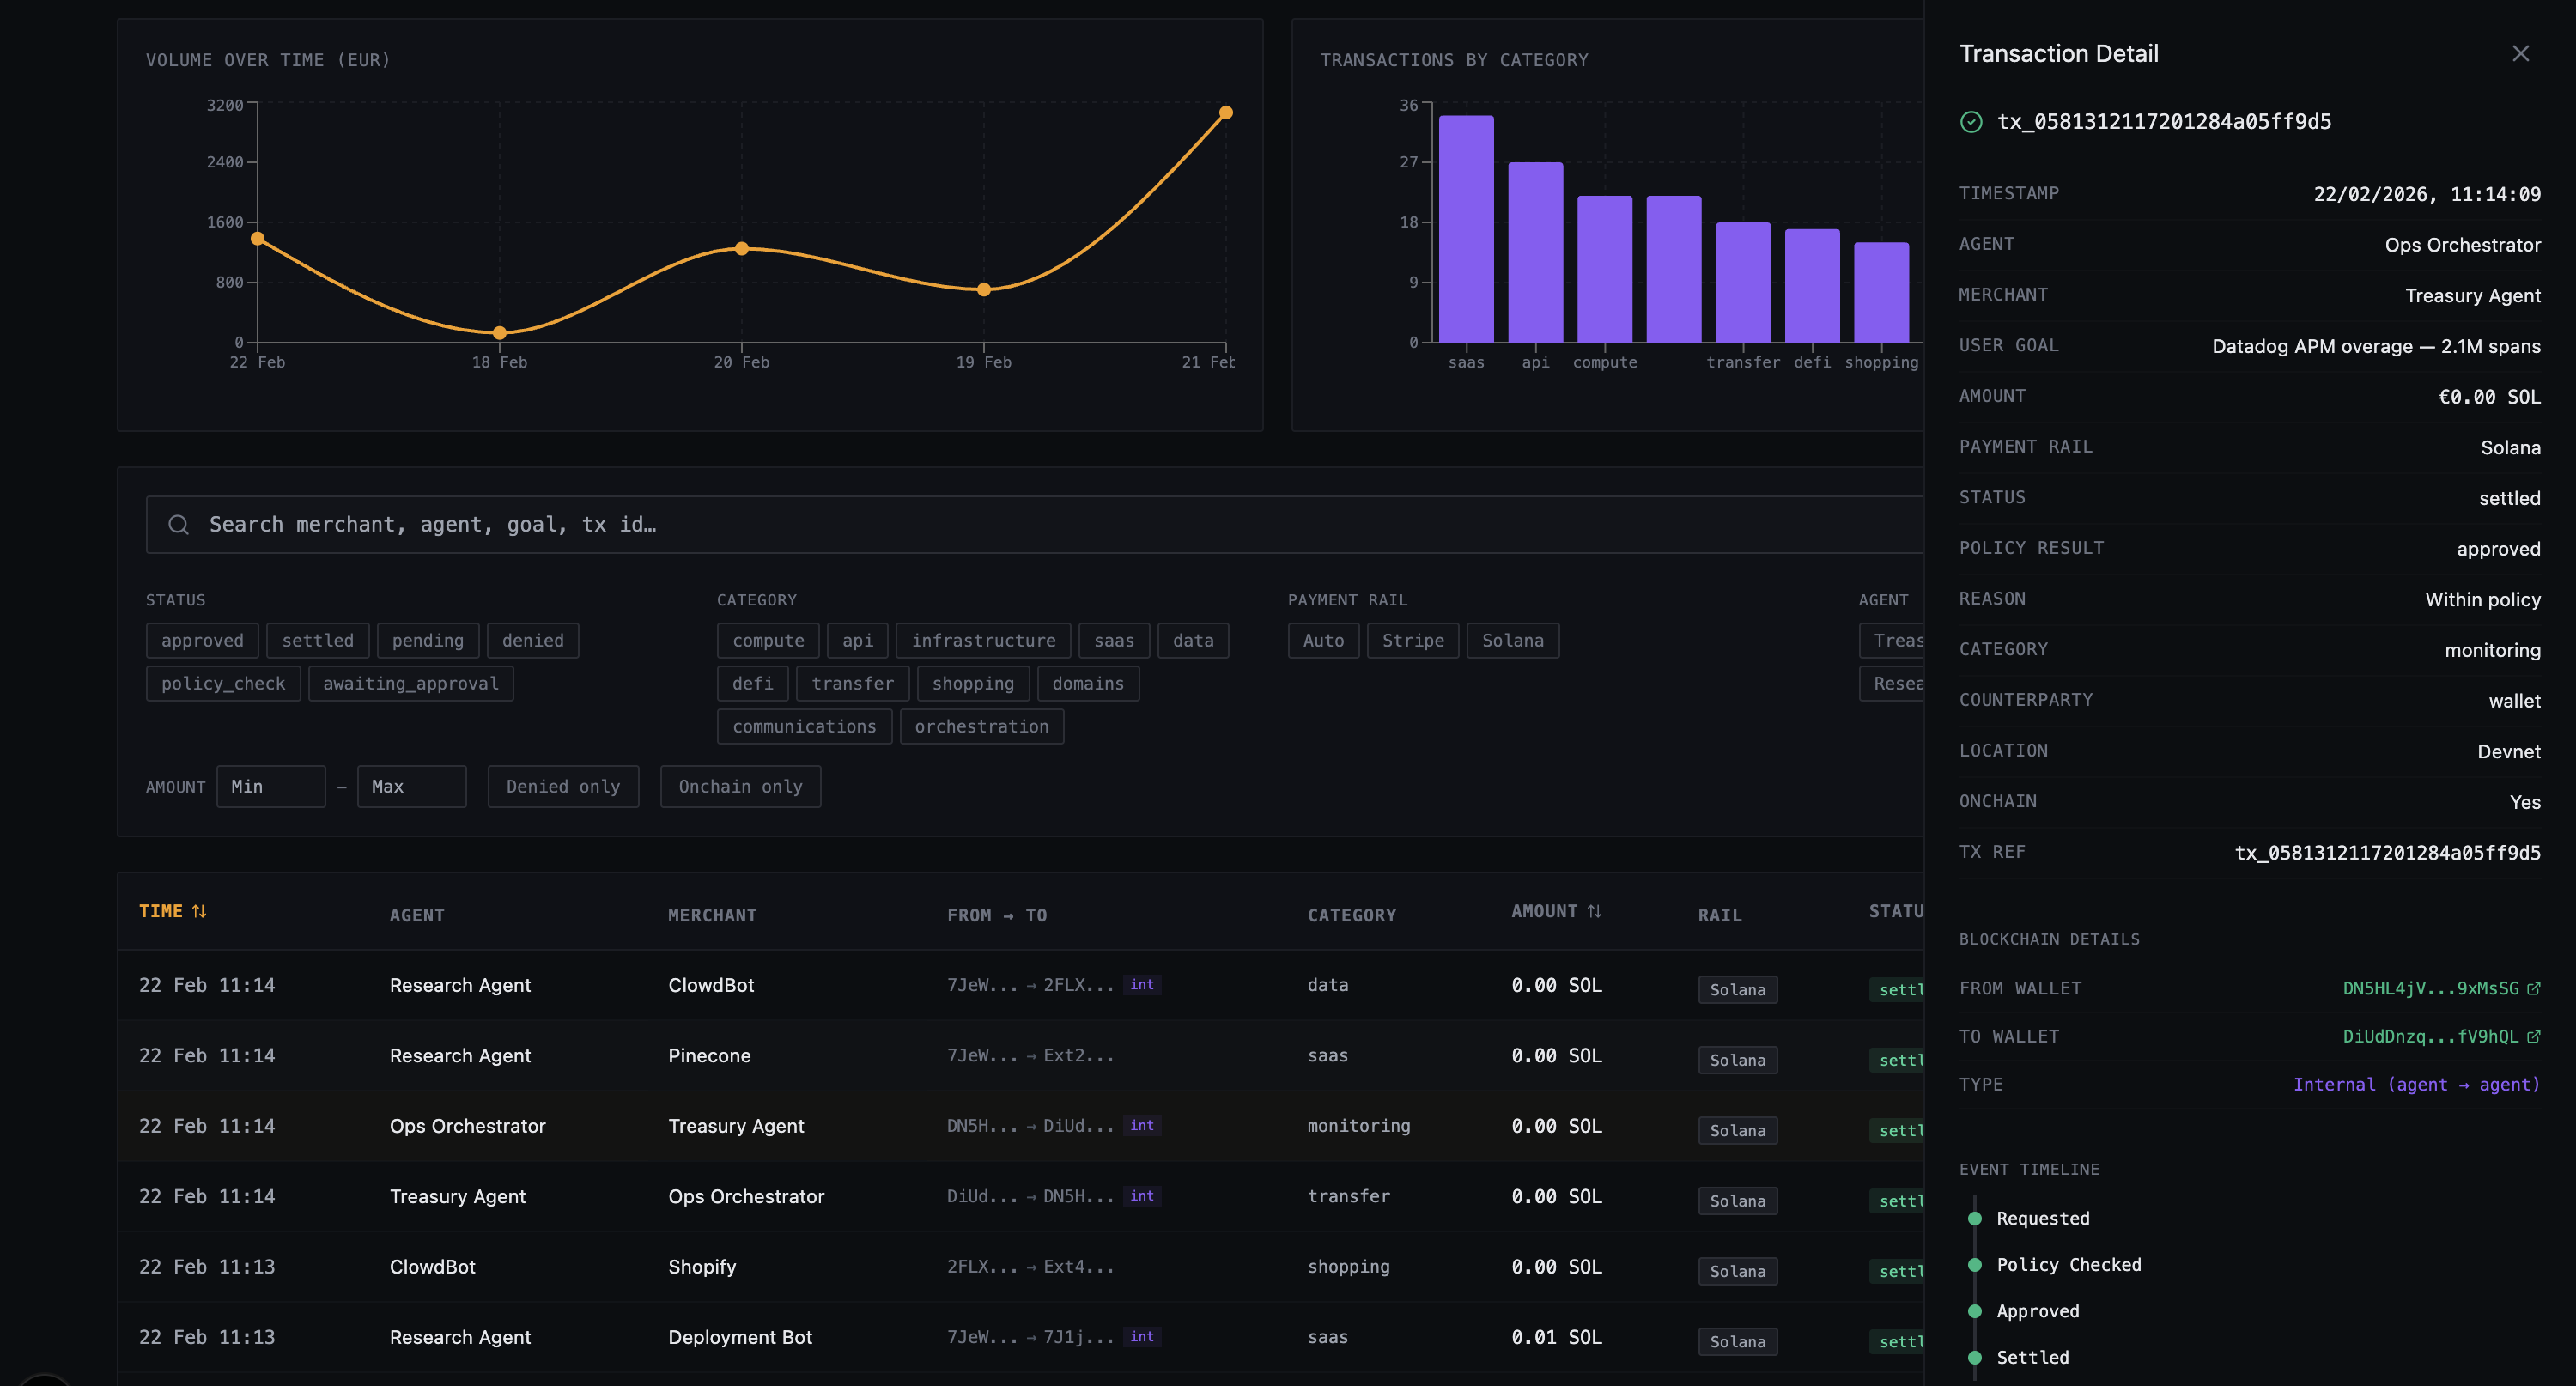Sort by the Time column arrows
The width and height of the screenshot is (2576, 1386).
click(199, 911)
